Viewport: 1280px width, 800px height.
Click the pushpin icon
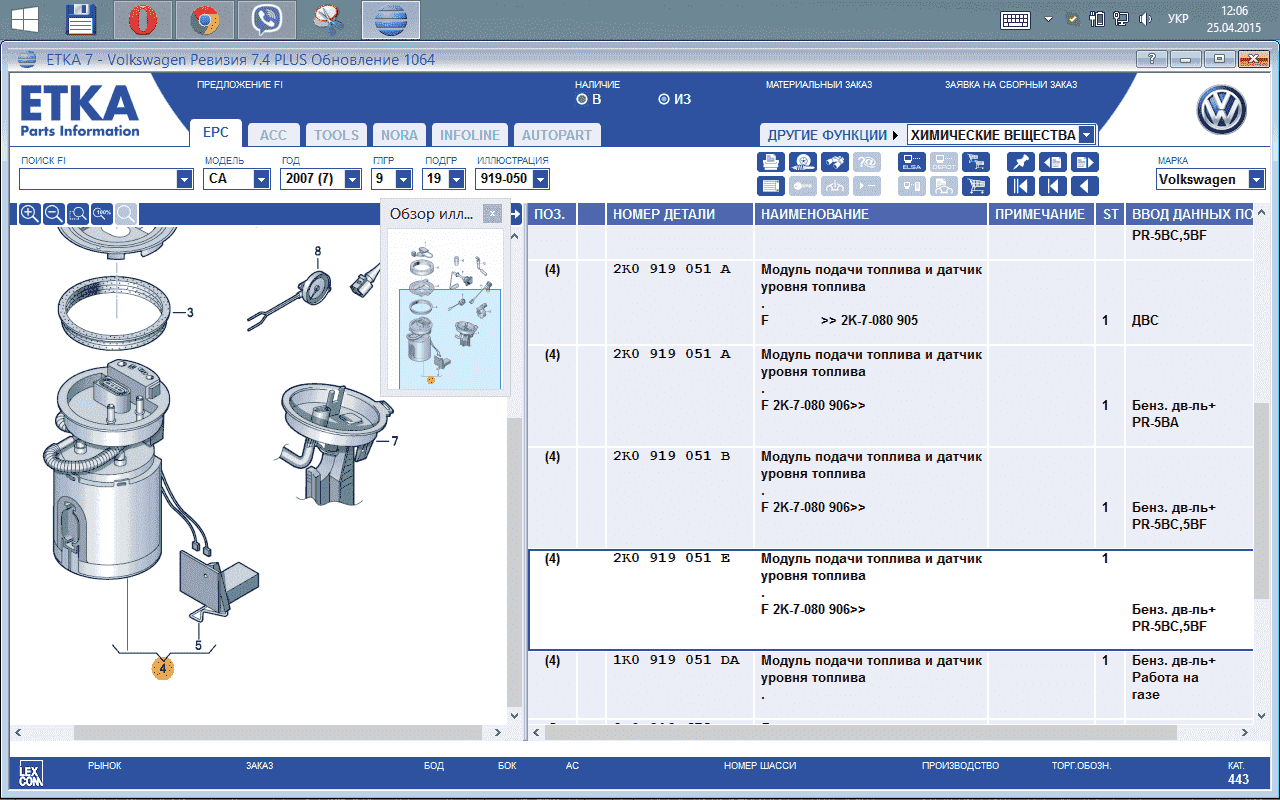pyautogui.click(x=1021, y=162)
